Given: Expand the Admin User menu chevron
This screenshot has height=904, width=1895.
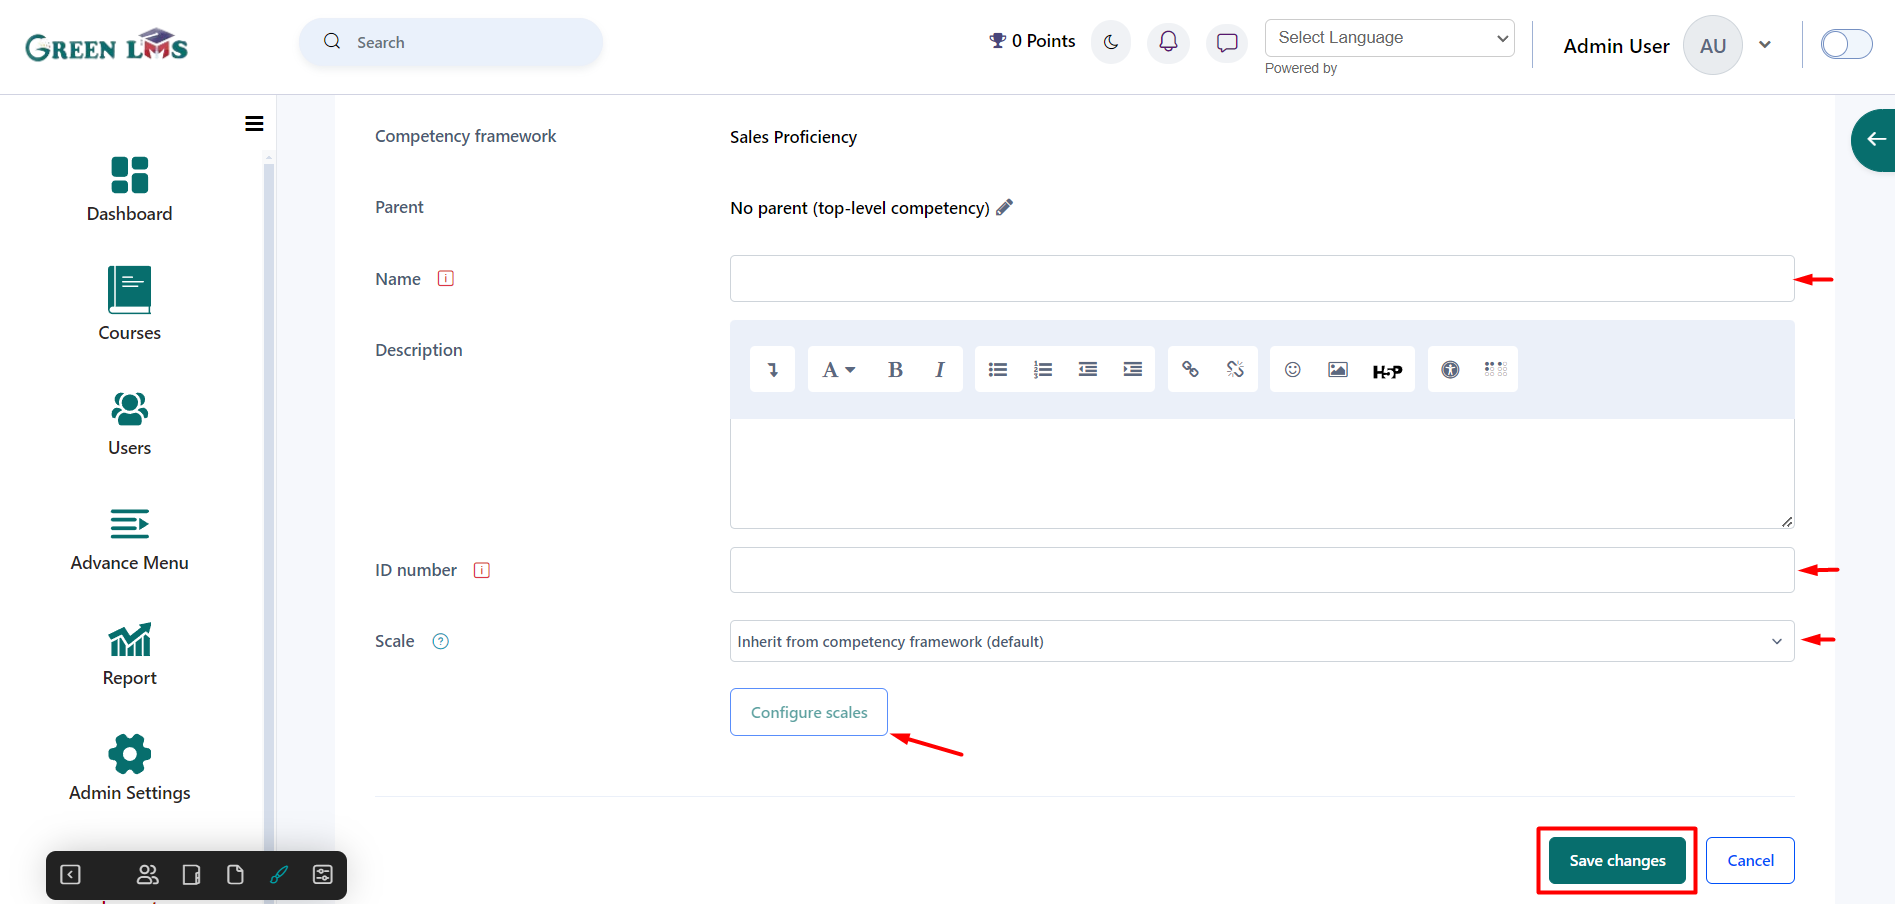Looking at the screenshot, I should coord(1765,45).
